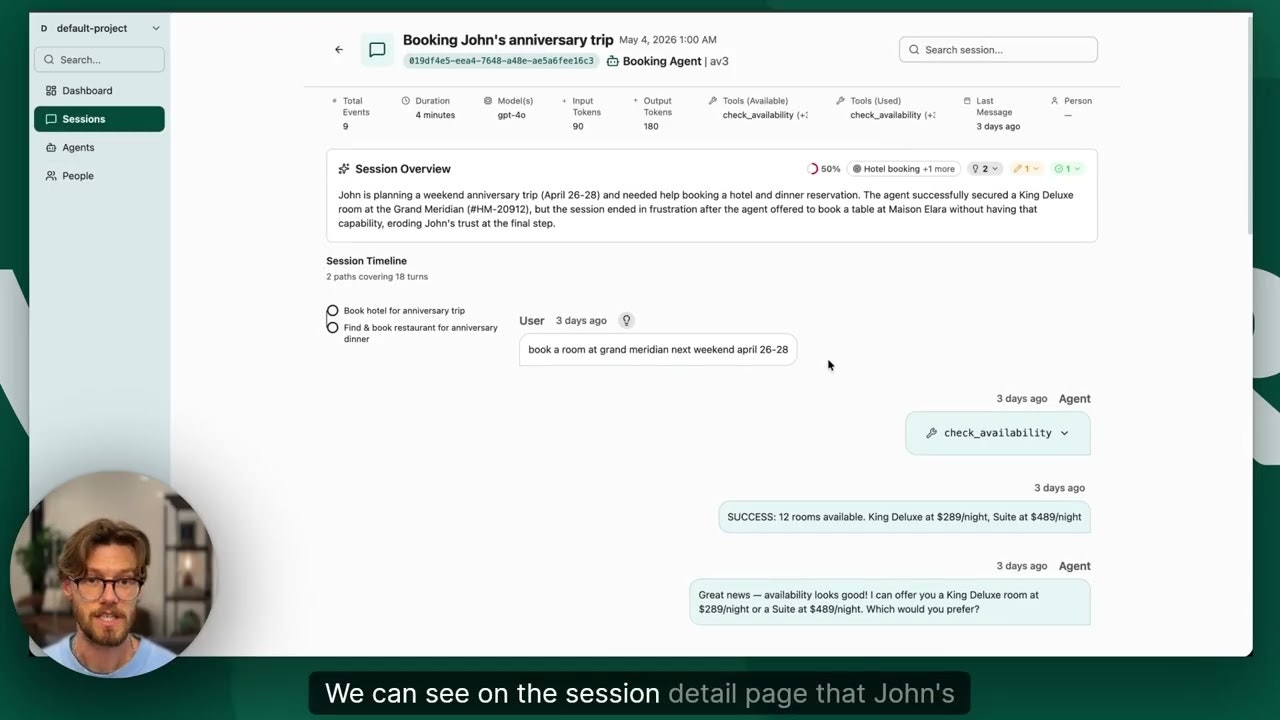Click the Input Tokens value 90
This screenshot has width=1280, height=720.
coord(578,127)
